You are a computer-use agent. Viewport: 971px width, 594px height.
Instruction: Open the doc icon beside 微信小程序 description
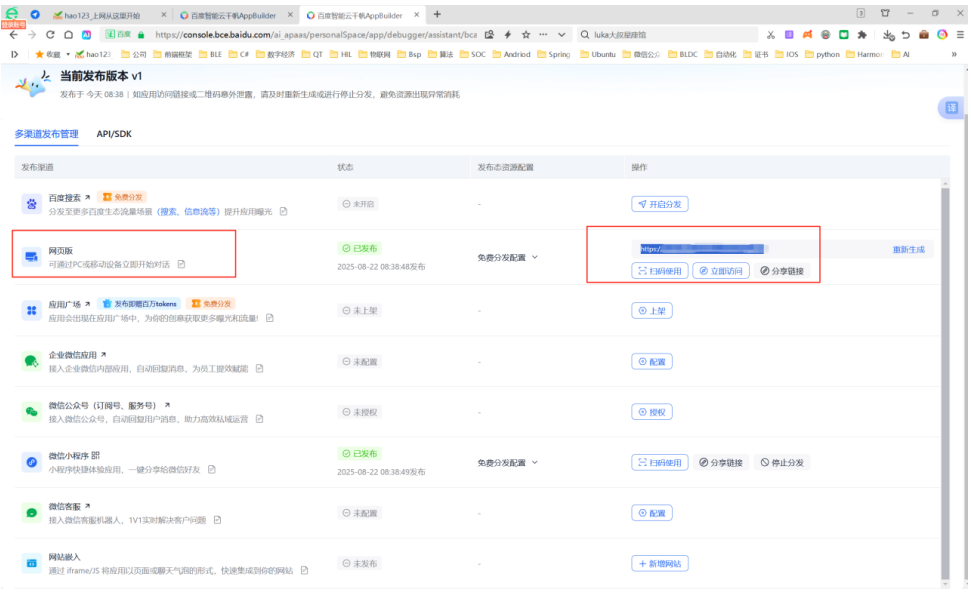(x=212, y=470)
